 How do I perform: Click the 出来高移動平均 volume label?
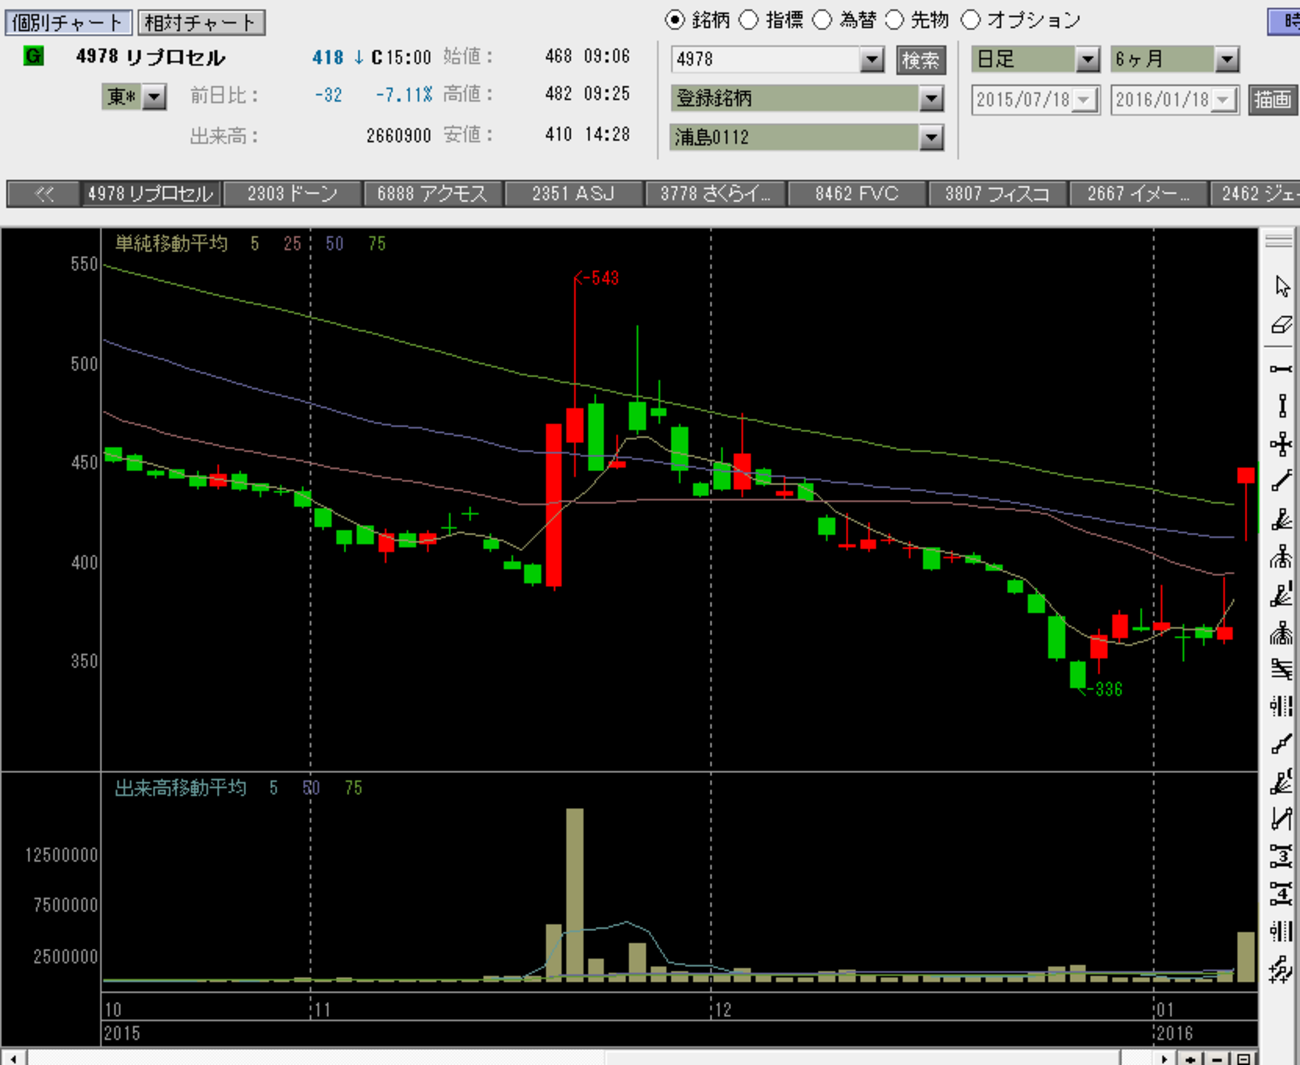click(180, 788)
